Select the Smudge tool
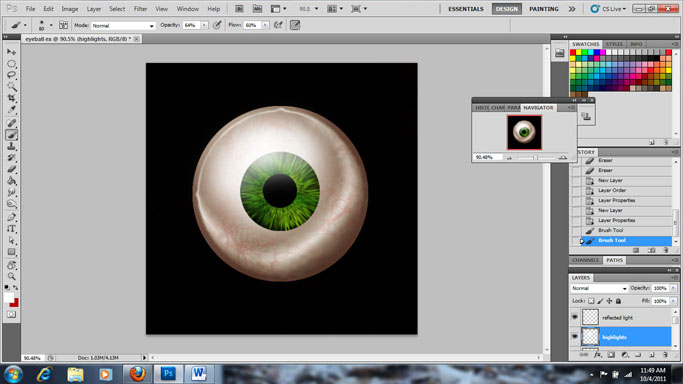This screenshot has height=384, width=683. click(11, 192)
